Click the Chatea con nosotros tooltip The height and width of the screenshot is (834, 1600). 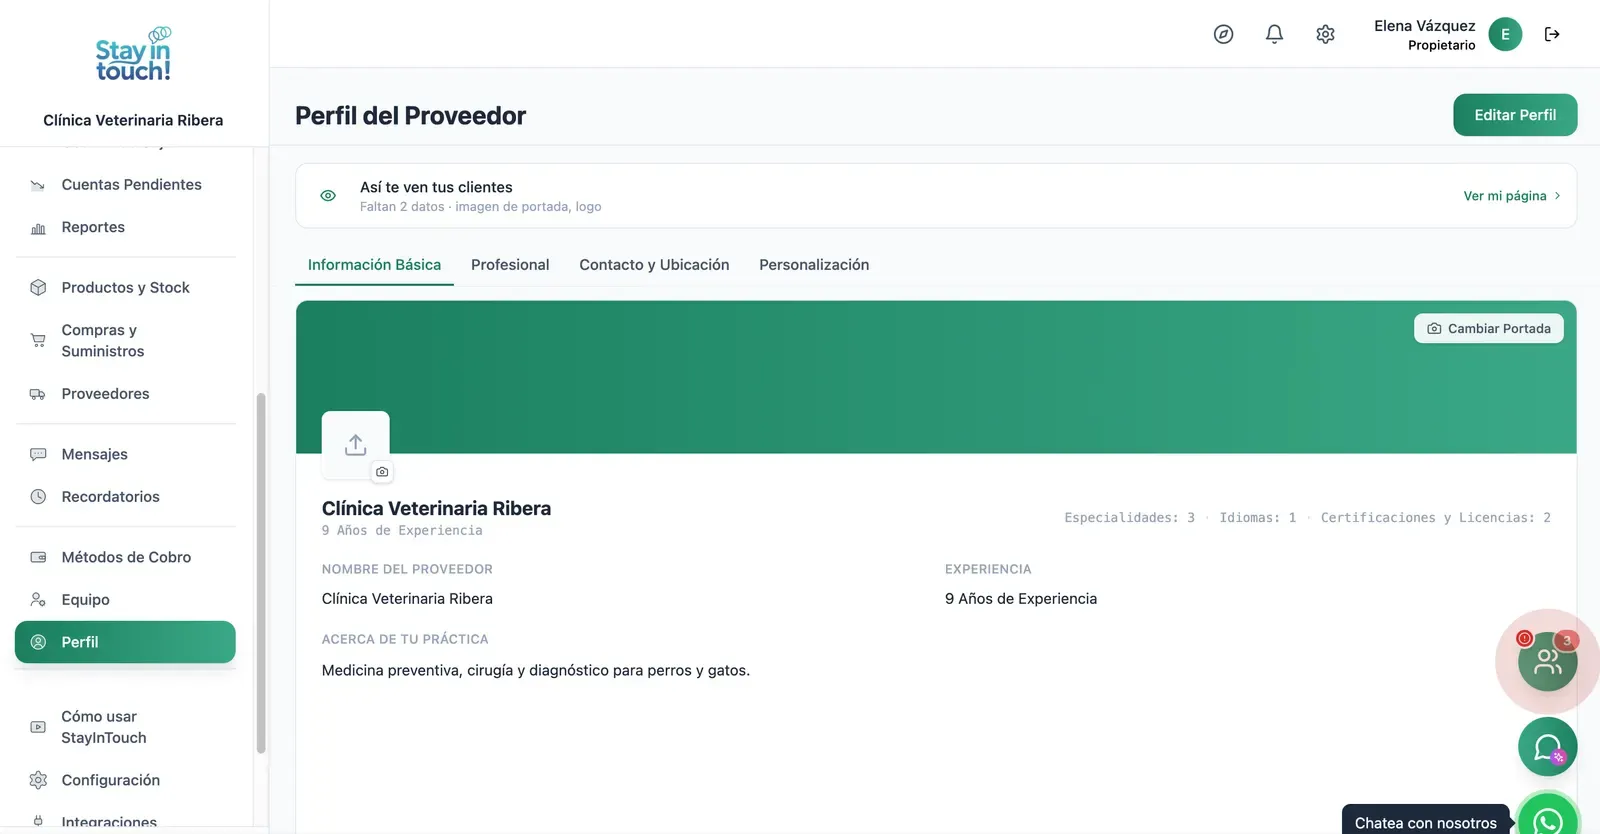[x=1426, y=822]
